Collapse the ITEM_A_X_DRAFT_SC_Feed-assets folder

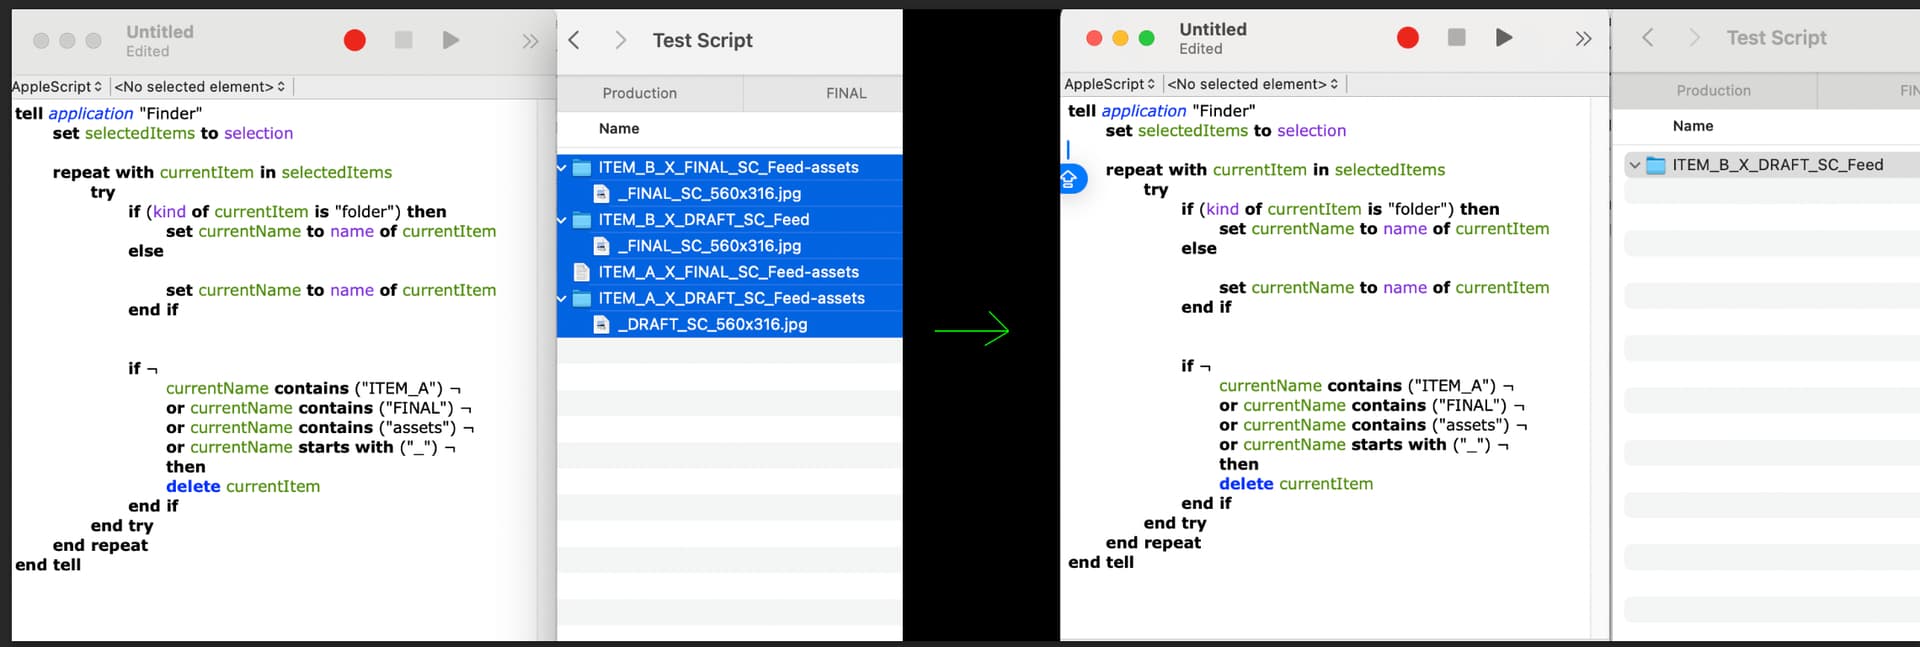point(562,298)
